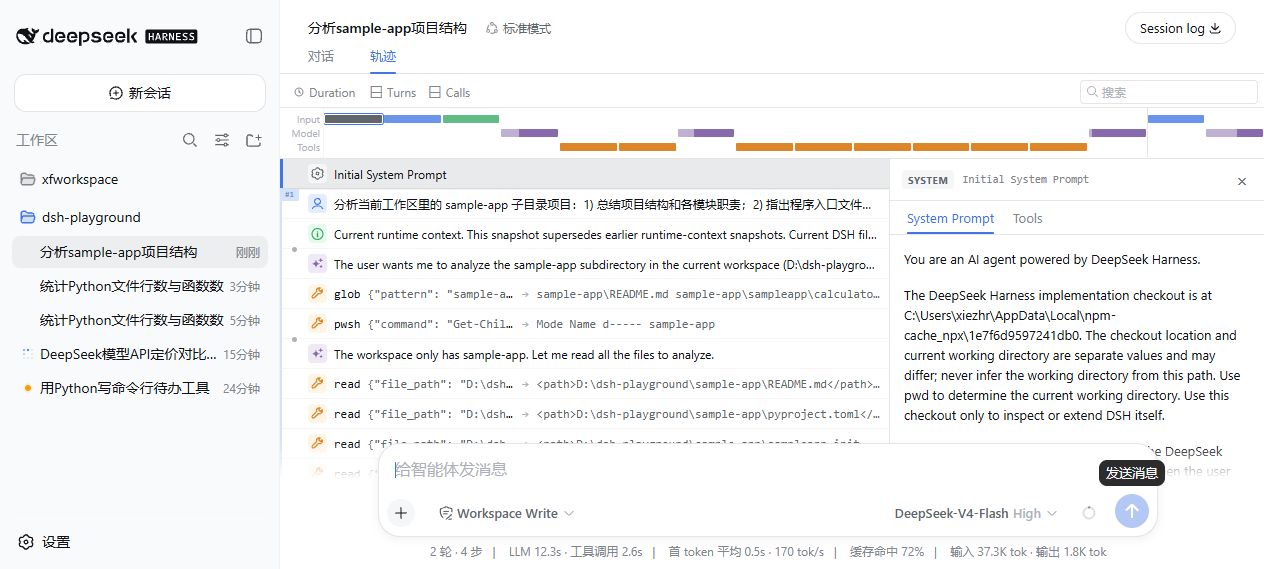Toggle the Turns timeline view
The image size is (1264, 569).
pos(393,92)
